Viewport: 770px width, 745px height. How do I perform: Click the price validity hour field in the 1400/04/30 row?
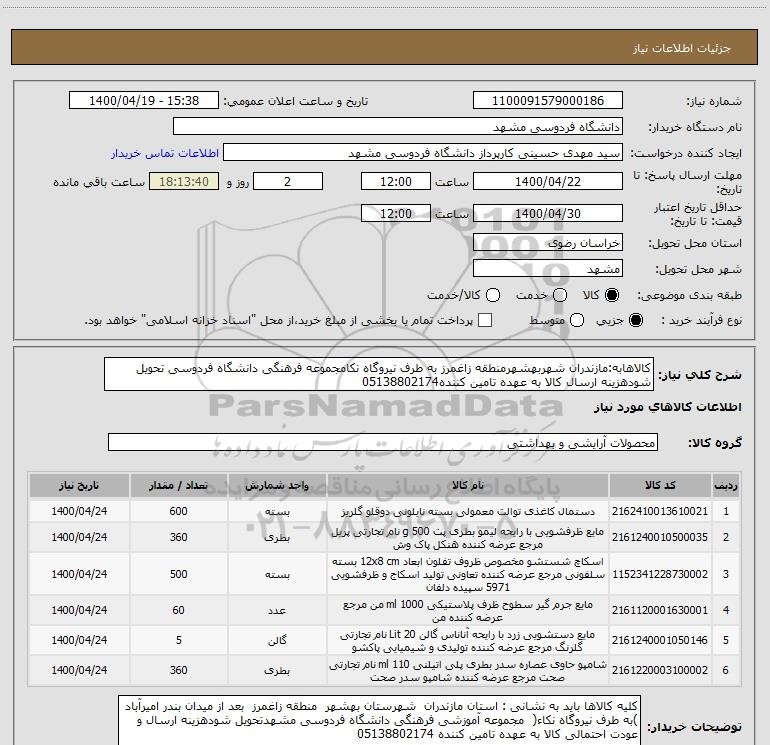[396, 213]
